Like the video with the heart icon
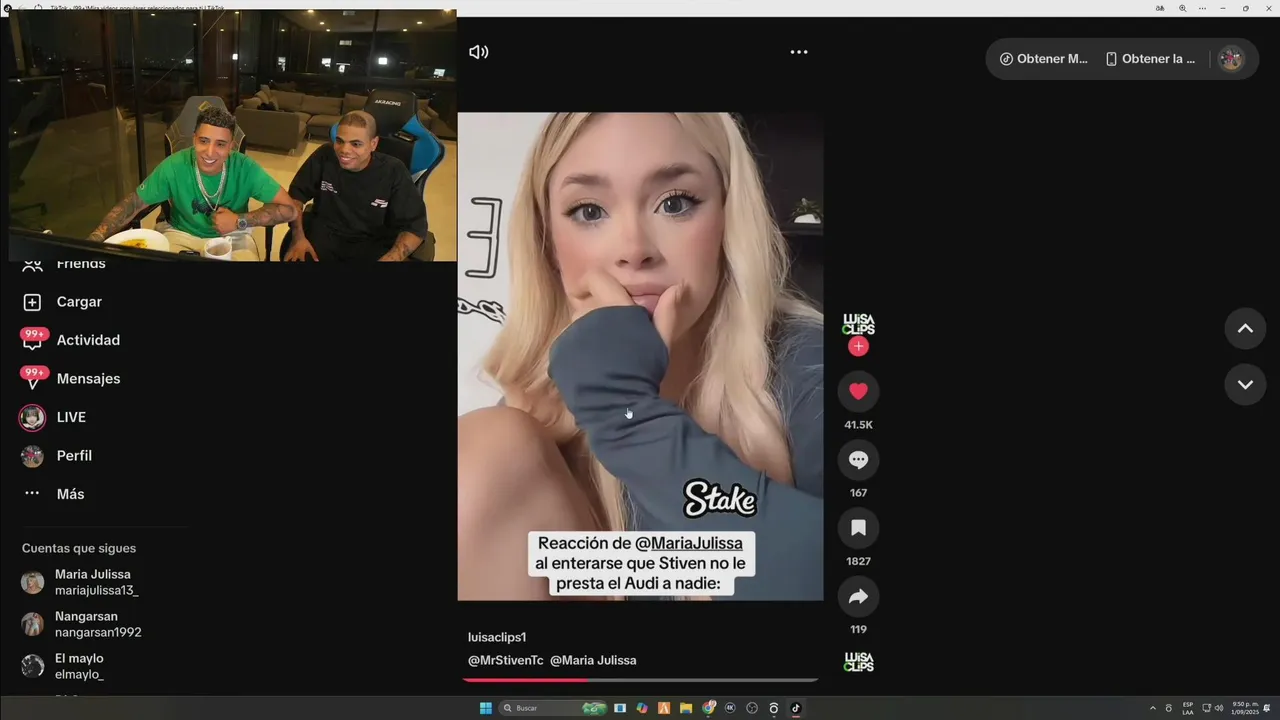The width and height of the screenshot is (1280, 720). (858, 391)
